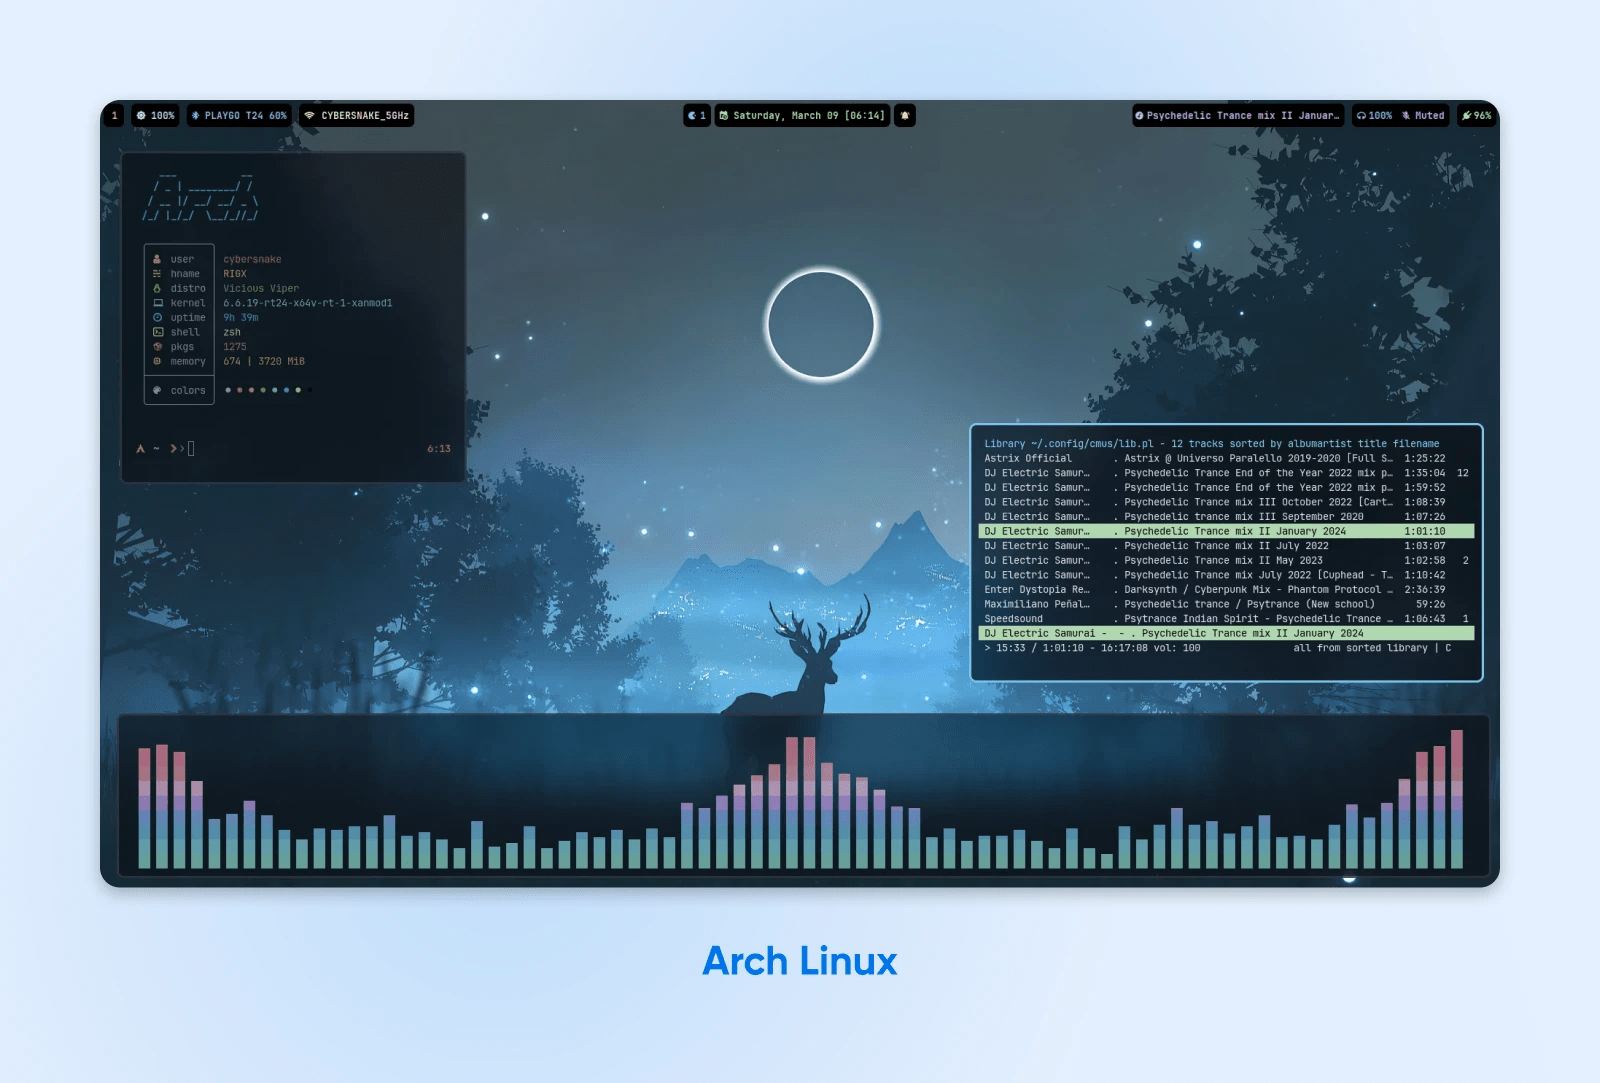Select highlighted 'Psychedelic Trance mix II January 2024' row

pos(1226,531)
